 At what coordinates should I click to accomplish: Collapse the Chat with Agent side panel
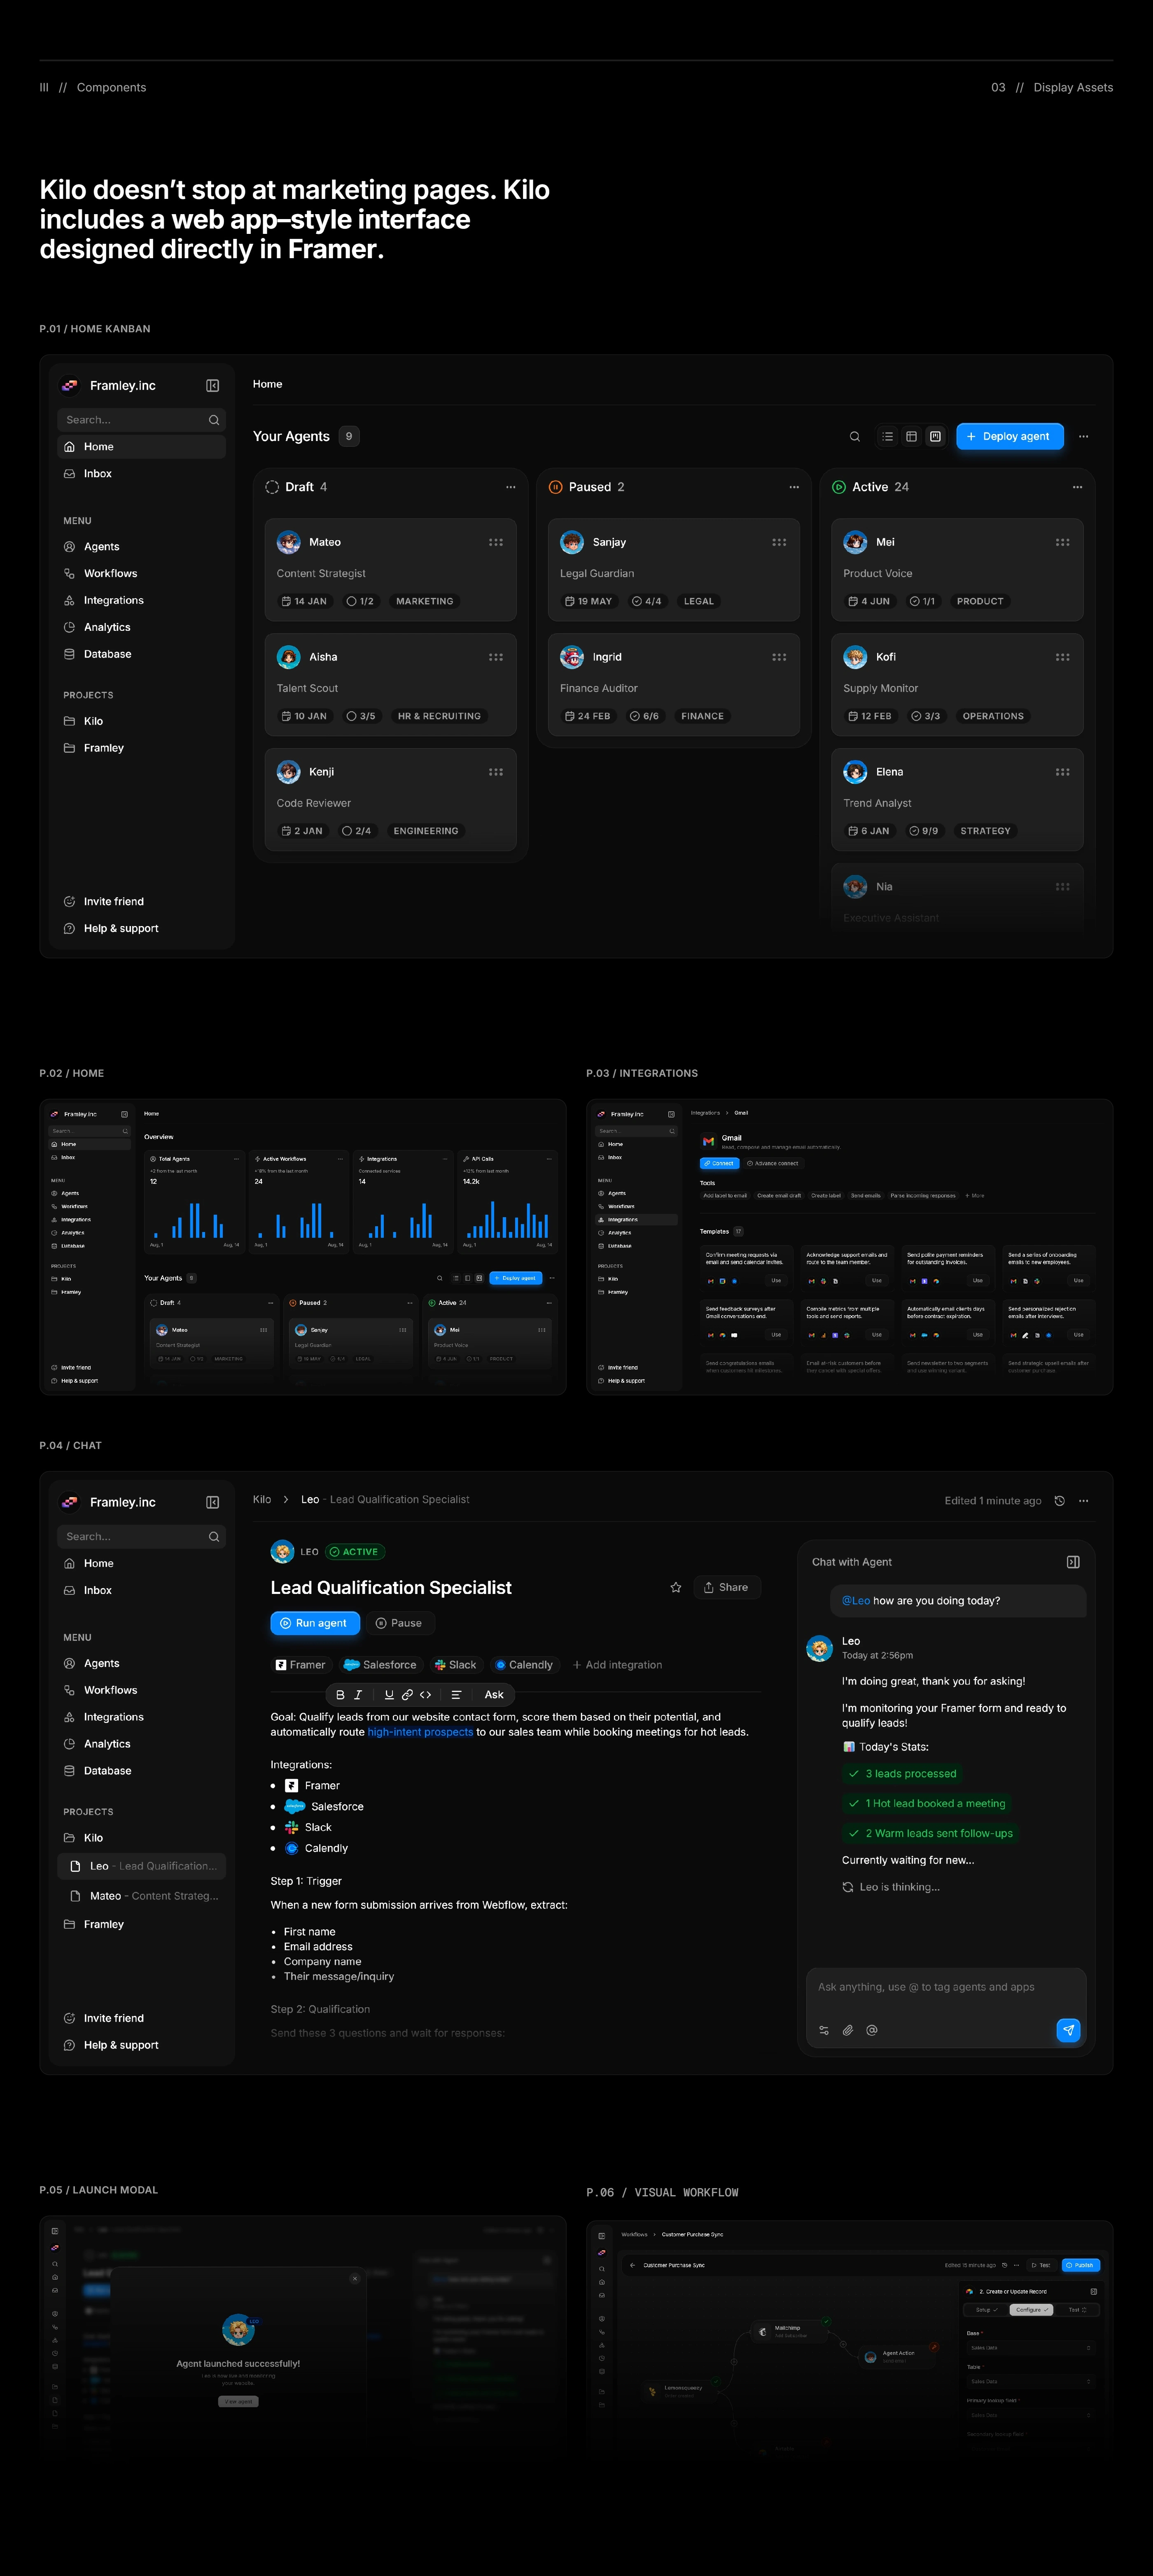pyautogui.click(x=1073, y=1562)
